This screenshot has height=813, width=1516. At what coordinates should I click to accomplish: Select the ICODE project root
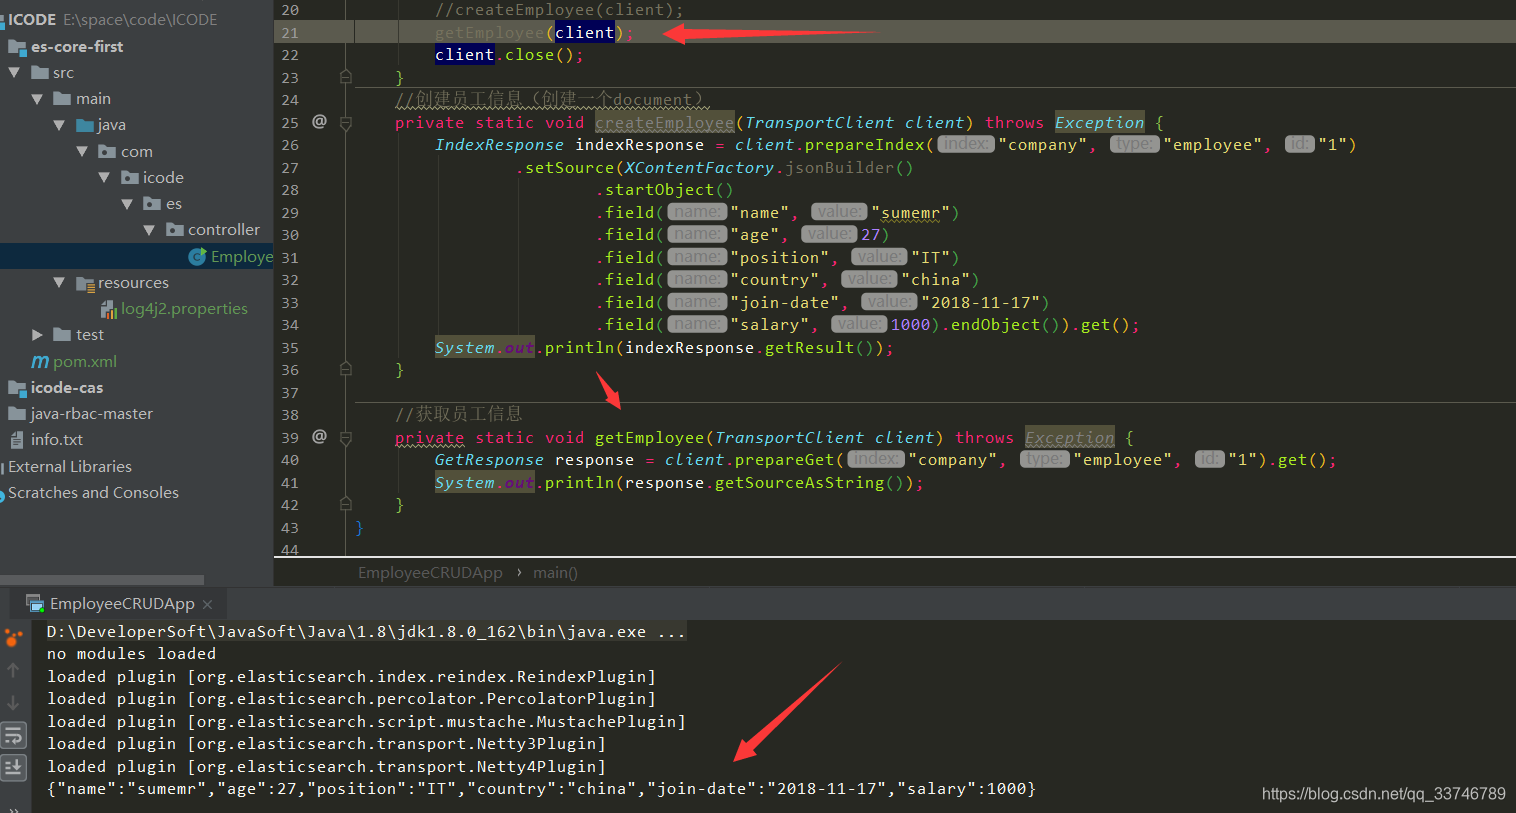tap(32, 19)
